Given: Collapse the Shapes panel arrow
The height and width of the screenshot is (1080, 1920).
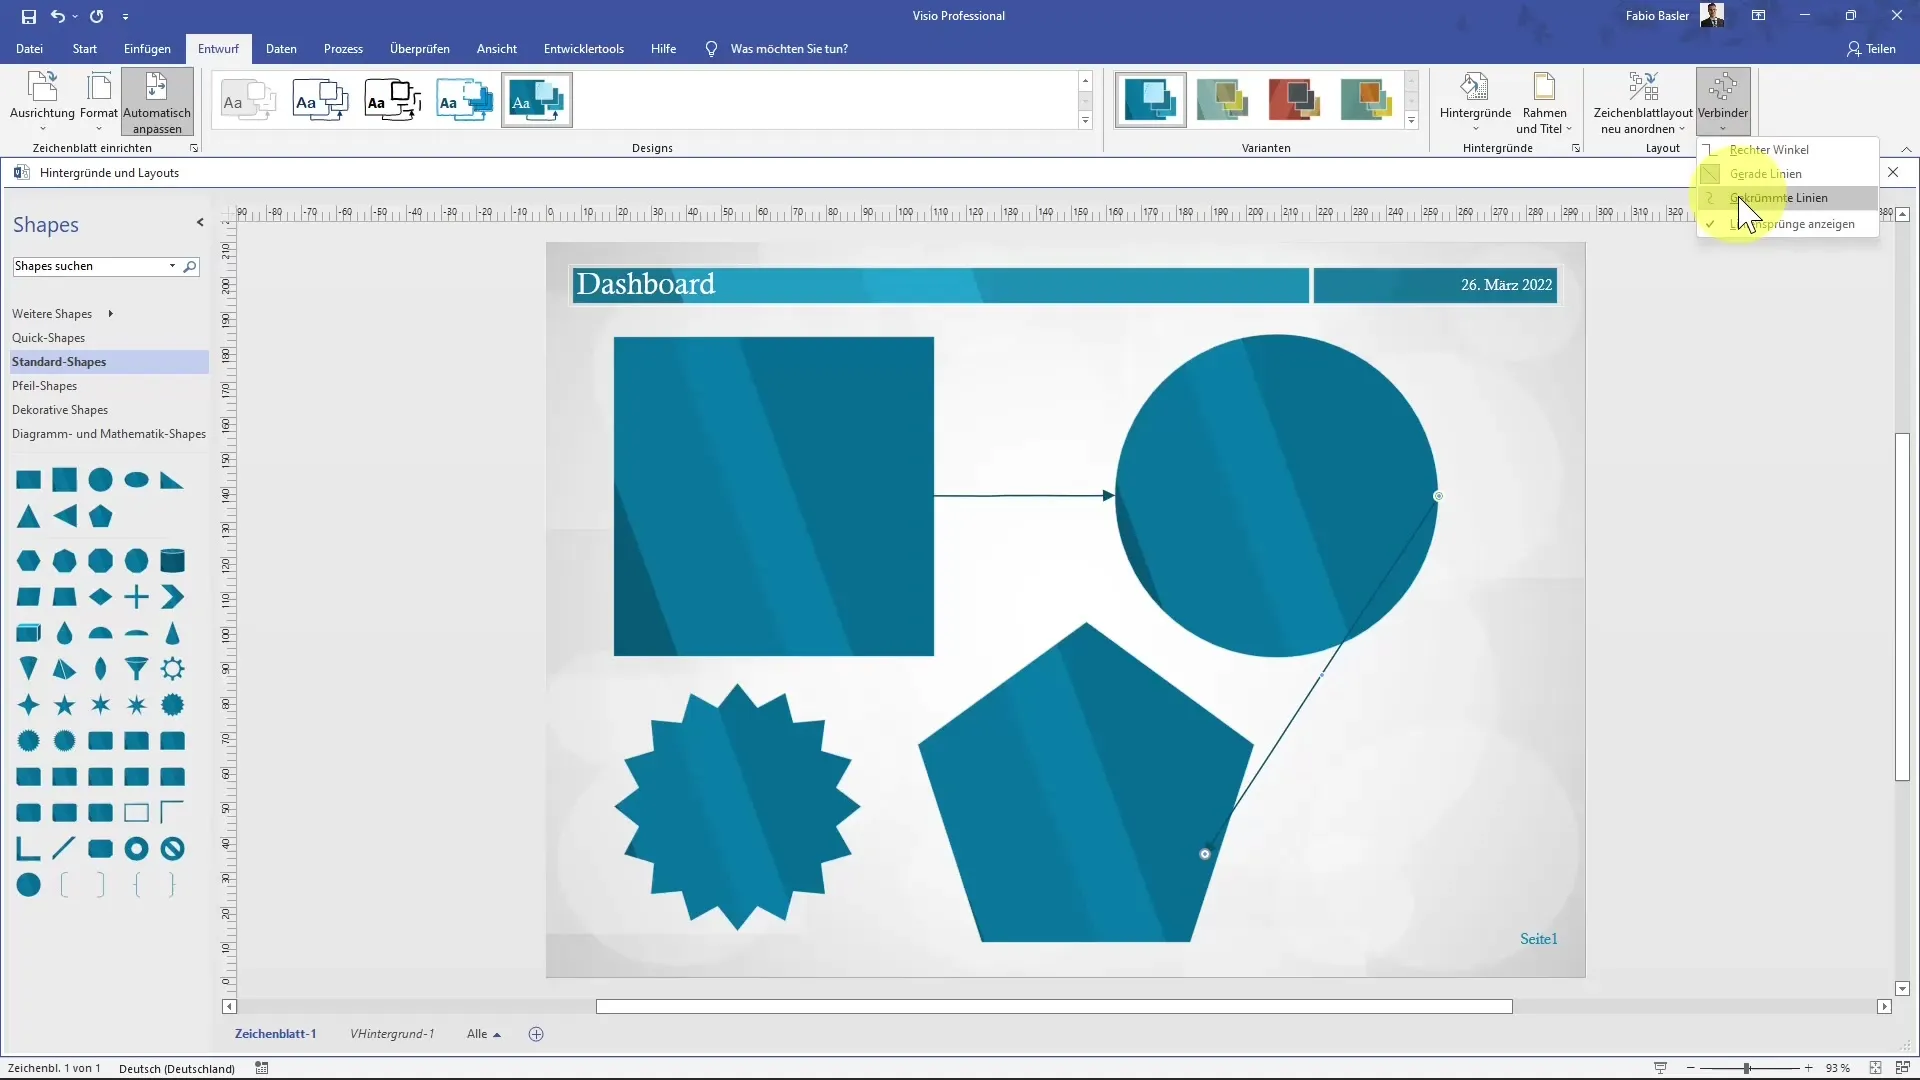Looking at the screenshot, I should (x=200, y=223).
